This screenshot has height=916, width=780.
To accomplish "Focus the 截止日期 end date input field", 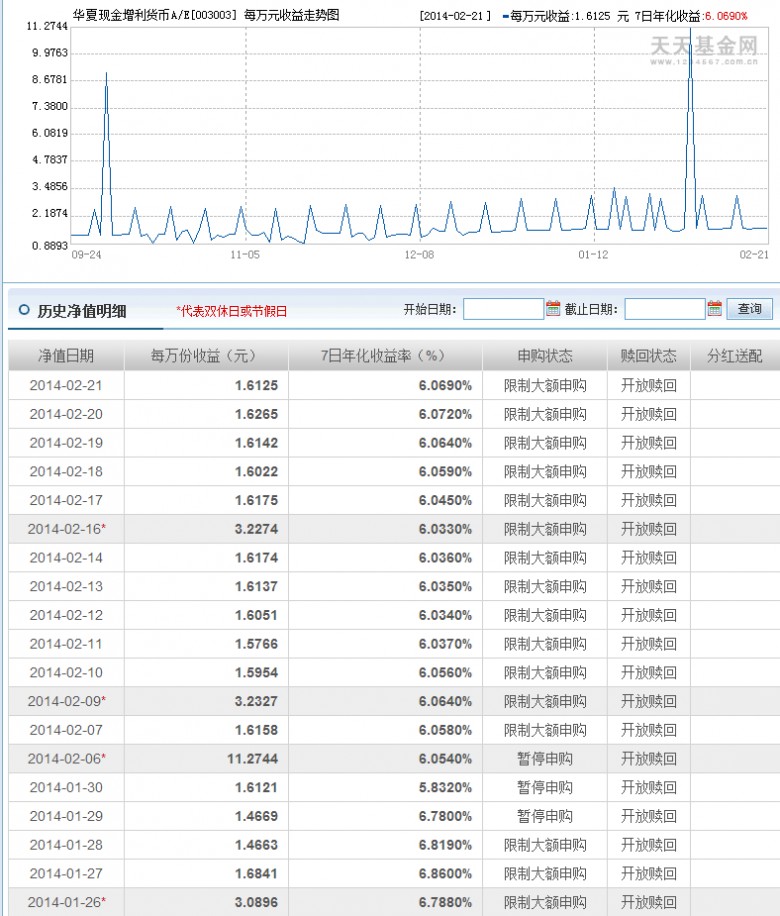I will point(665,309).
